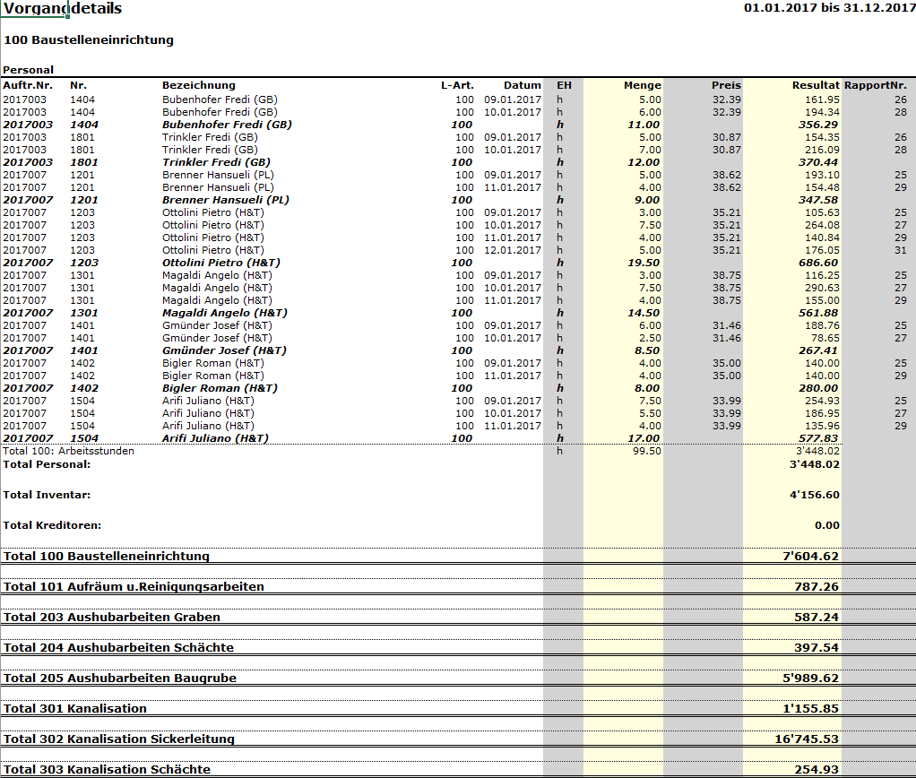Select the result value '154.48'
This screenshot has height=778, width=916.
coord(822,187)
